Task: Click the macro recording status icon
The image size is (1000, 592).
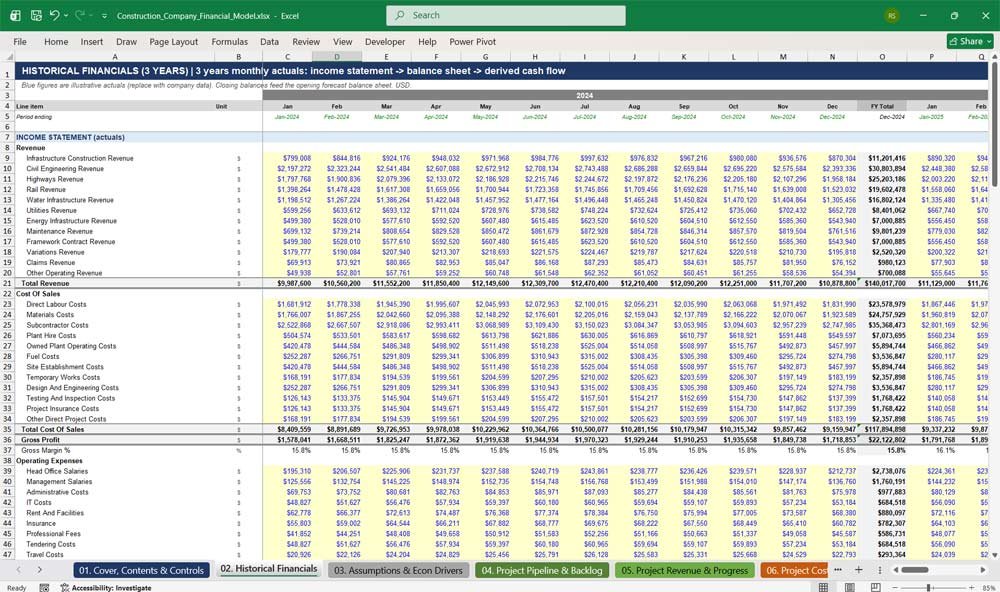Action: point(44,588)
